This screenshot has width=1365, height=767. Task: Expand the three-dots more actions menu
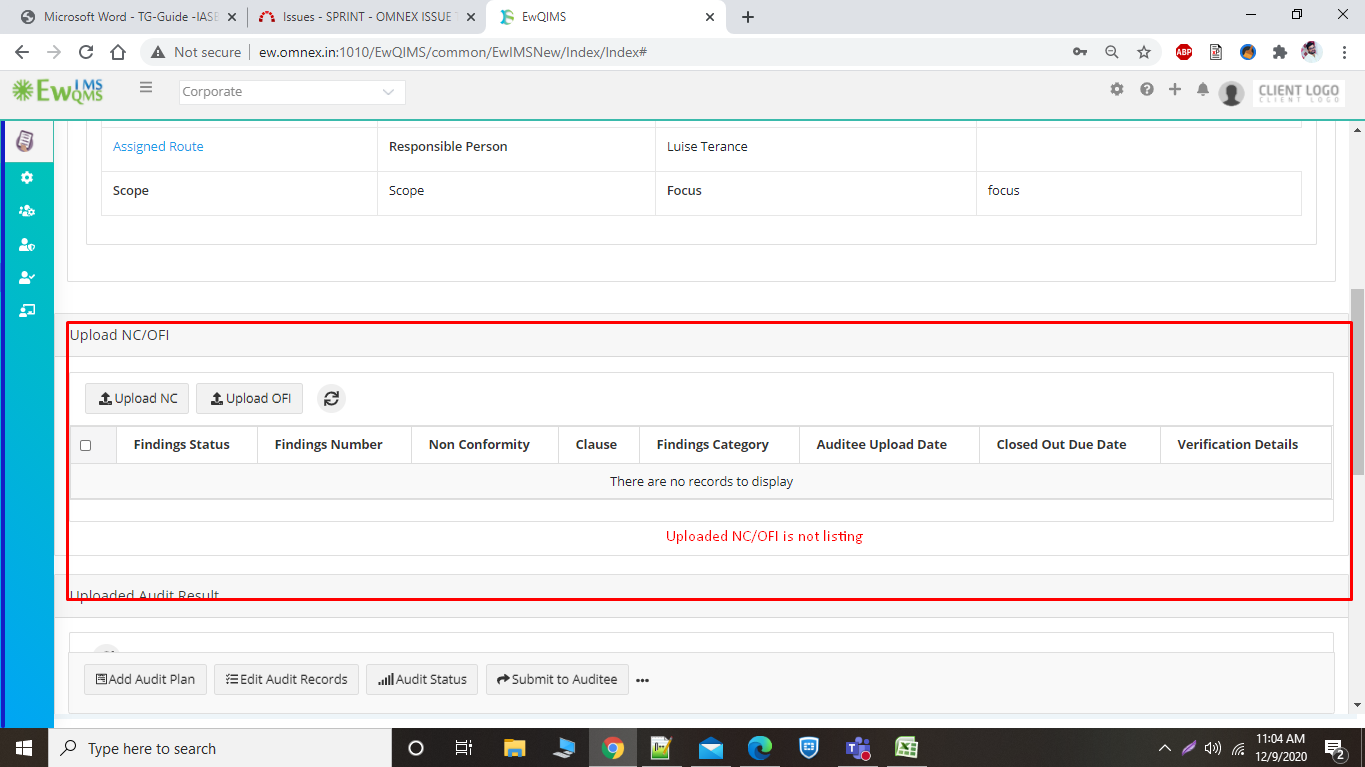642,680
